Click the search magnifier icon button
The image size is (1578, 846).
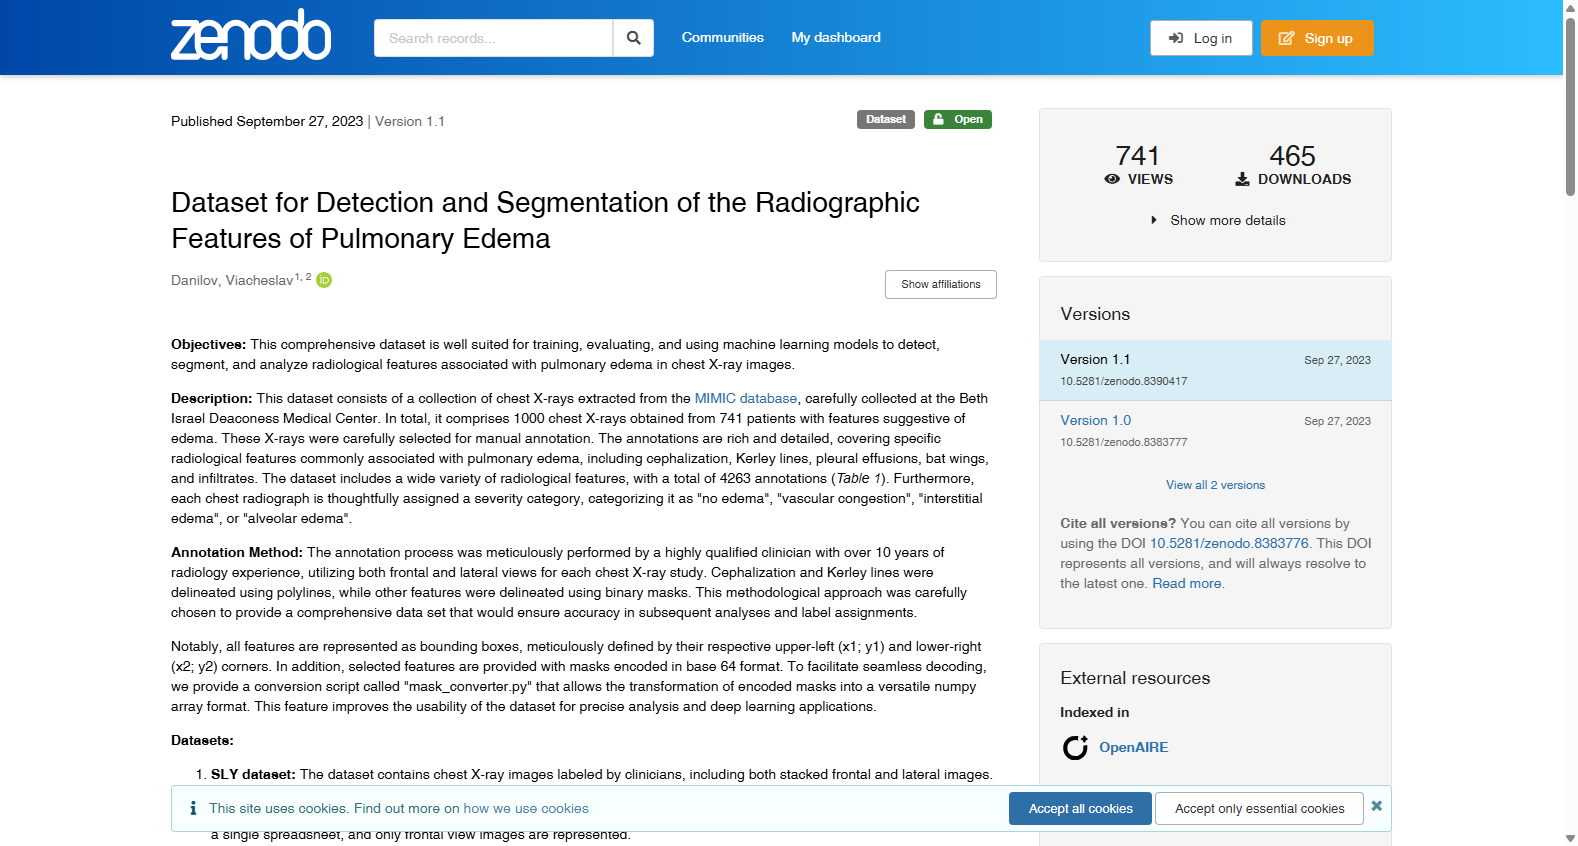633,38
